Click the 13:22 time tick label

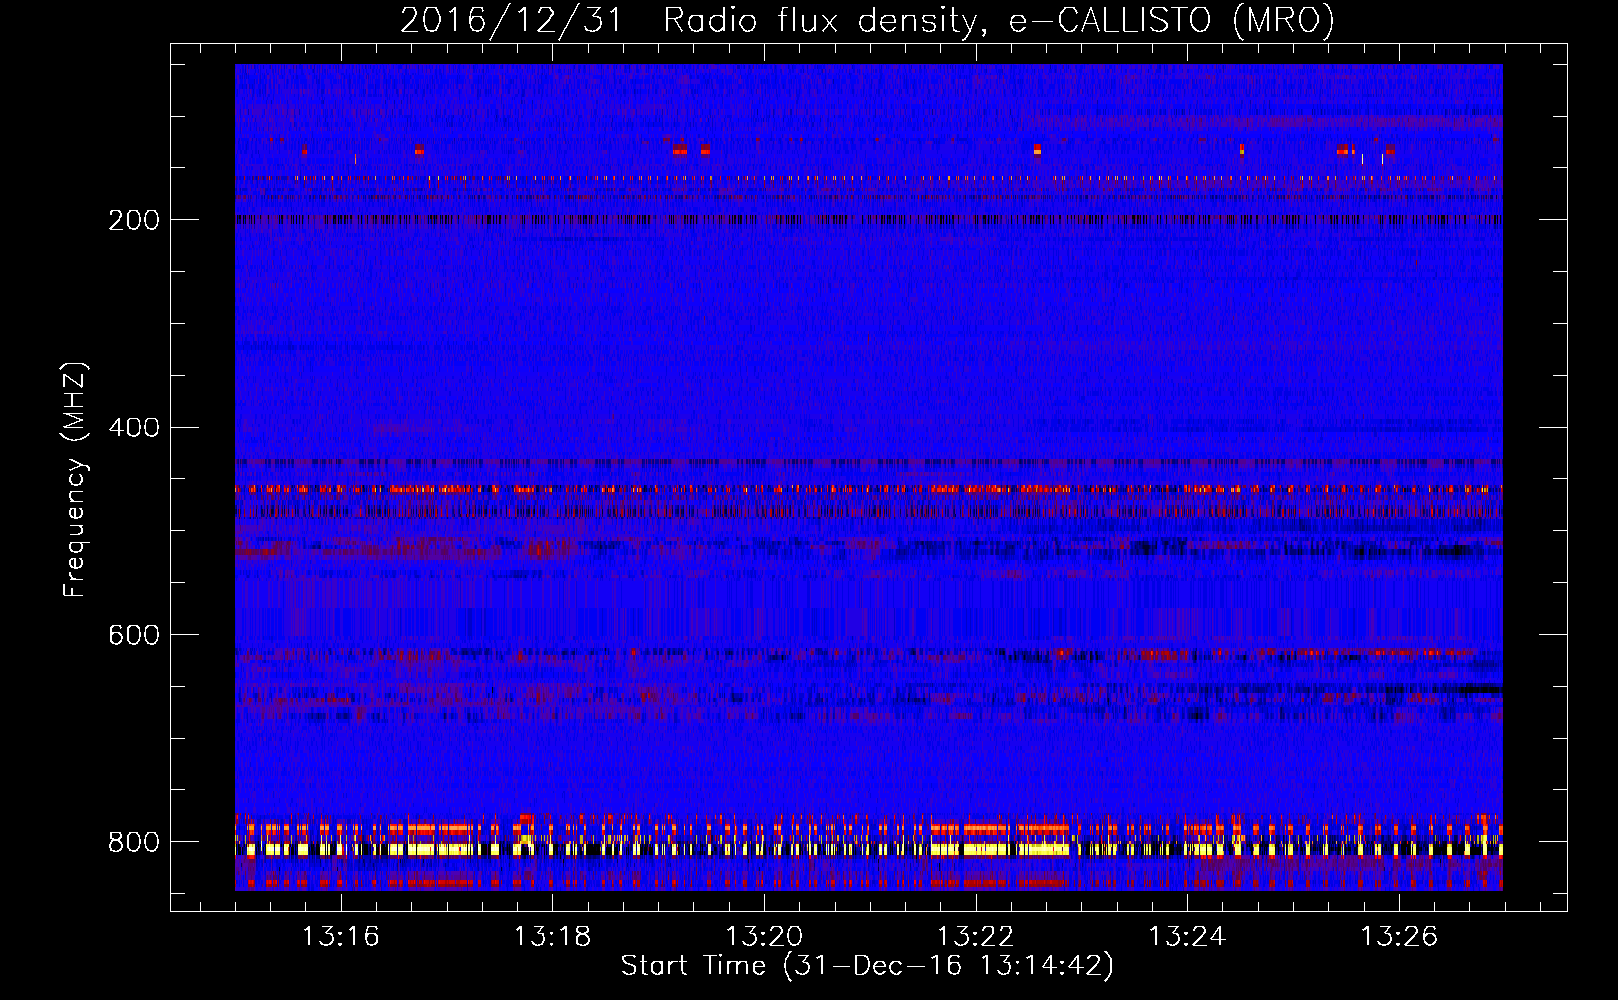coord(976,936)
